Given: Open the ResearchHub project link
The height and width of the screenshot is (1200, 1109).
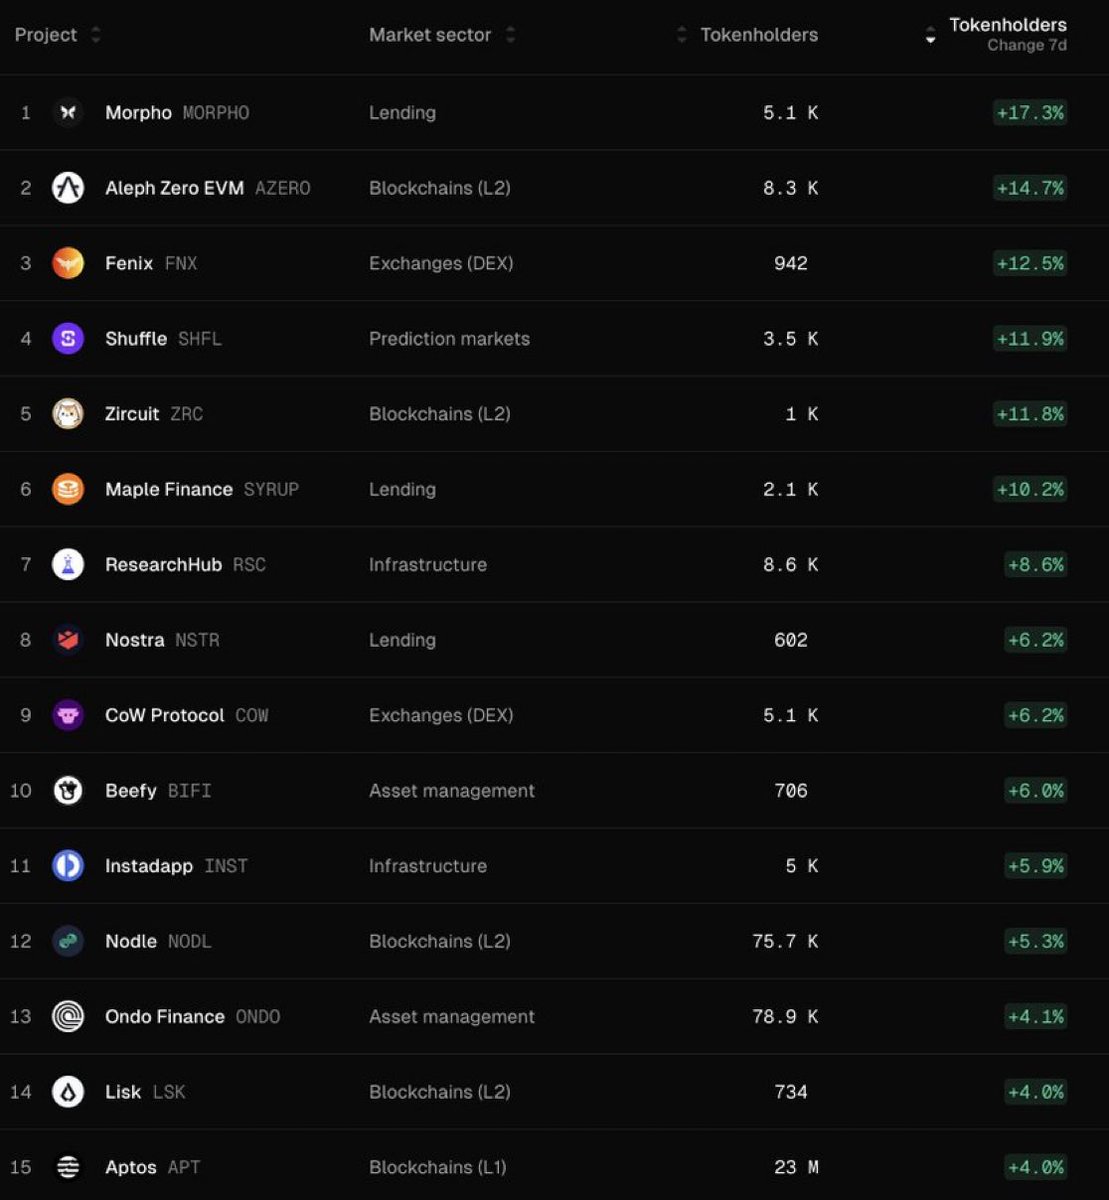Looking at the screenshot, I should tap(163, 565).
